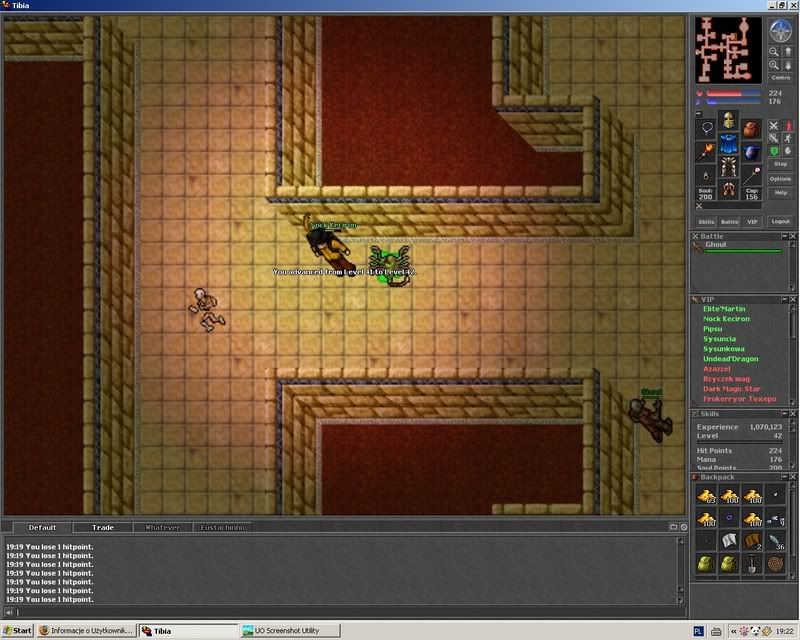800x640 pixels.
Task: Toggle chase opponent mode (running figure)
Action: coord(788,138)
